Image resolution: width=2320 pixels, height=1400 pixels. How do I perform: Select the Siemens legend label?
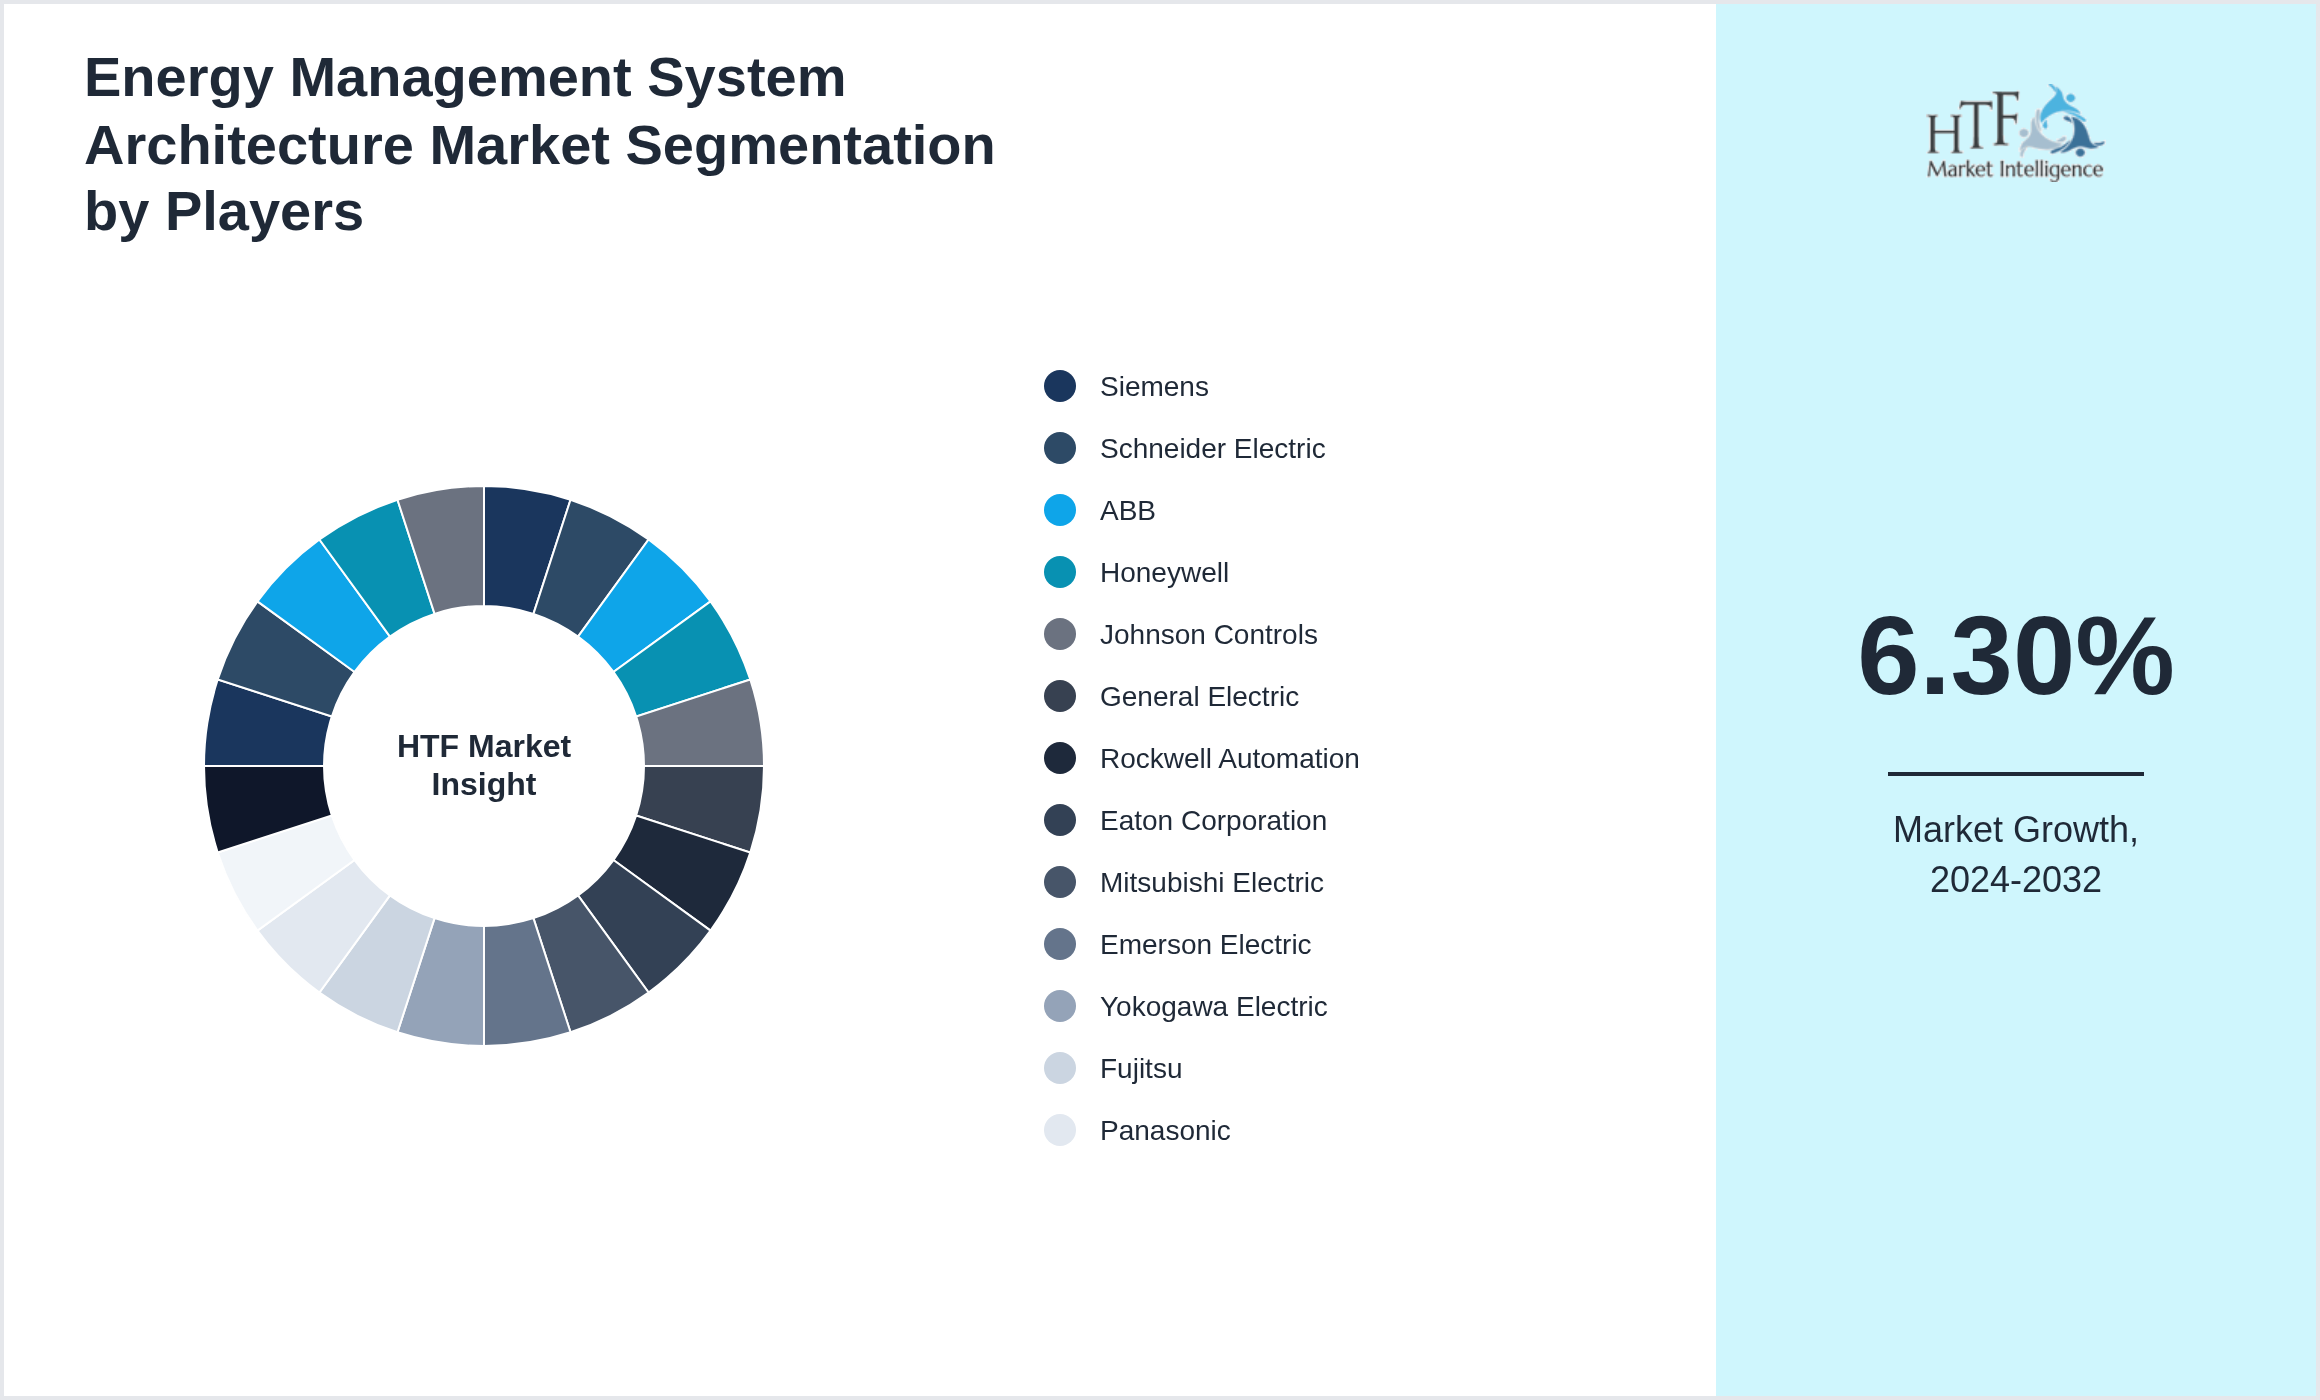click(1154, 387)
